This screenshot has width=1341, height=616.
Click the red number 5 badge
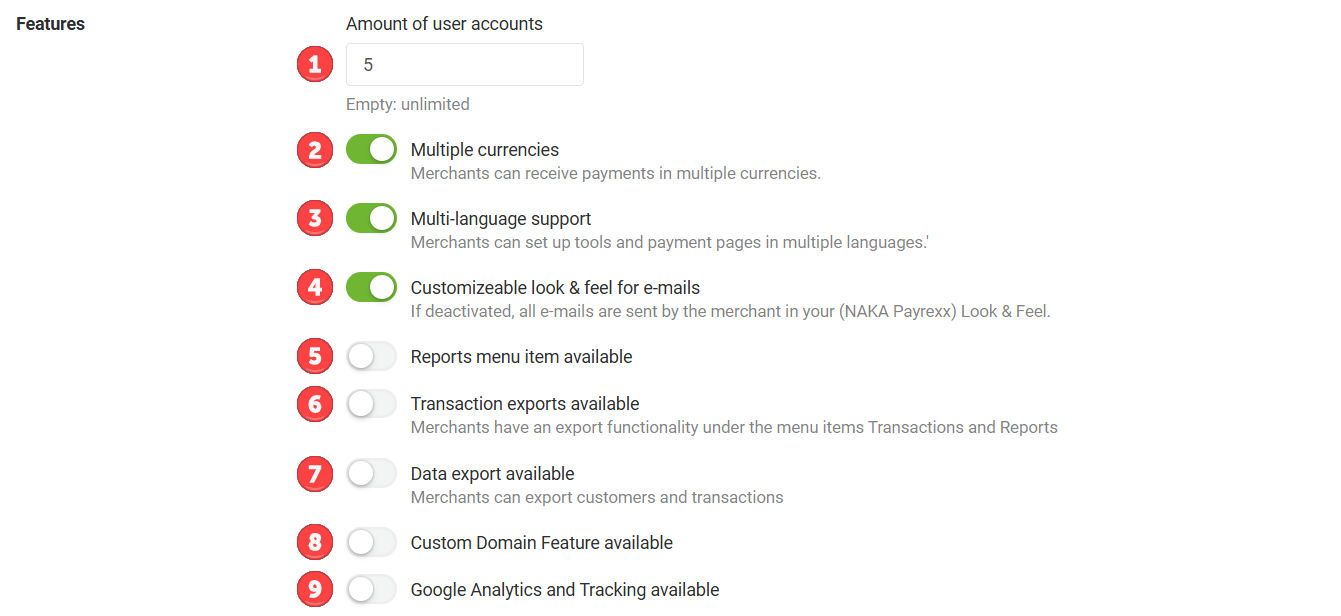coord(315,357)
